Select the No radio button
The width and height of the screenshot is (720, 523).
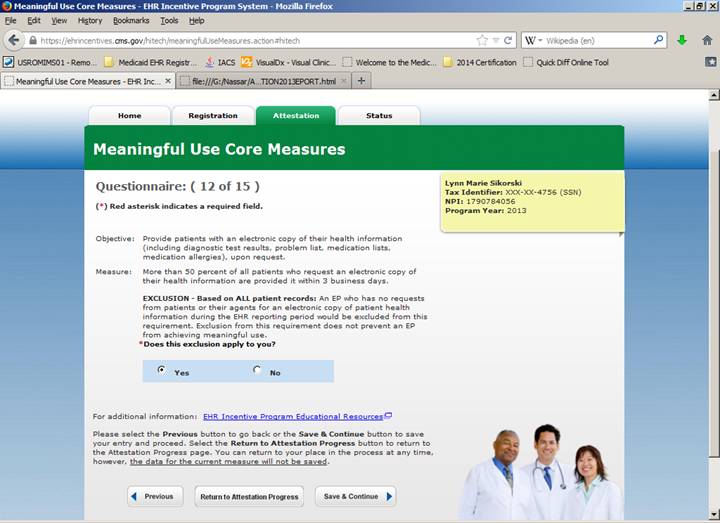[257, 370]
